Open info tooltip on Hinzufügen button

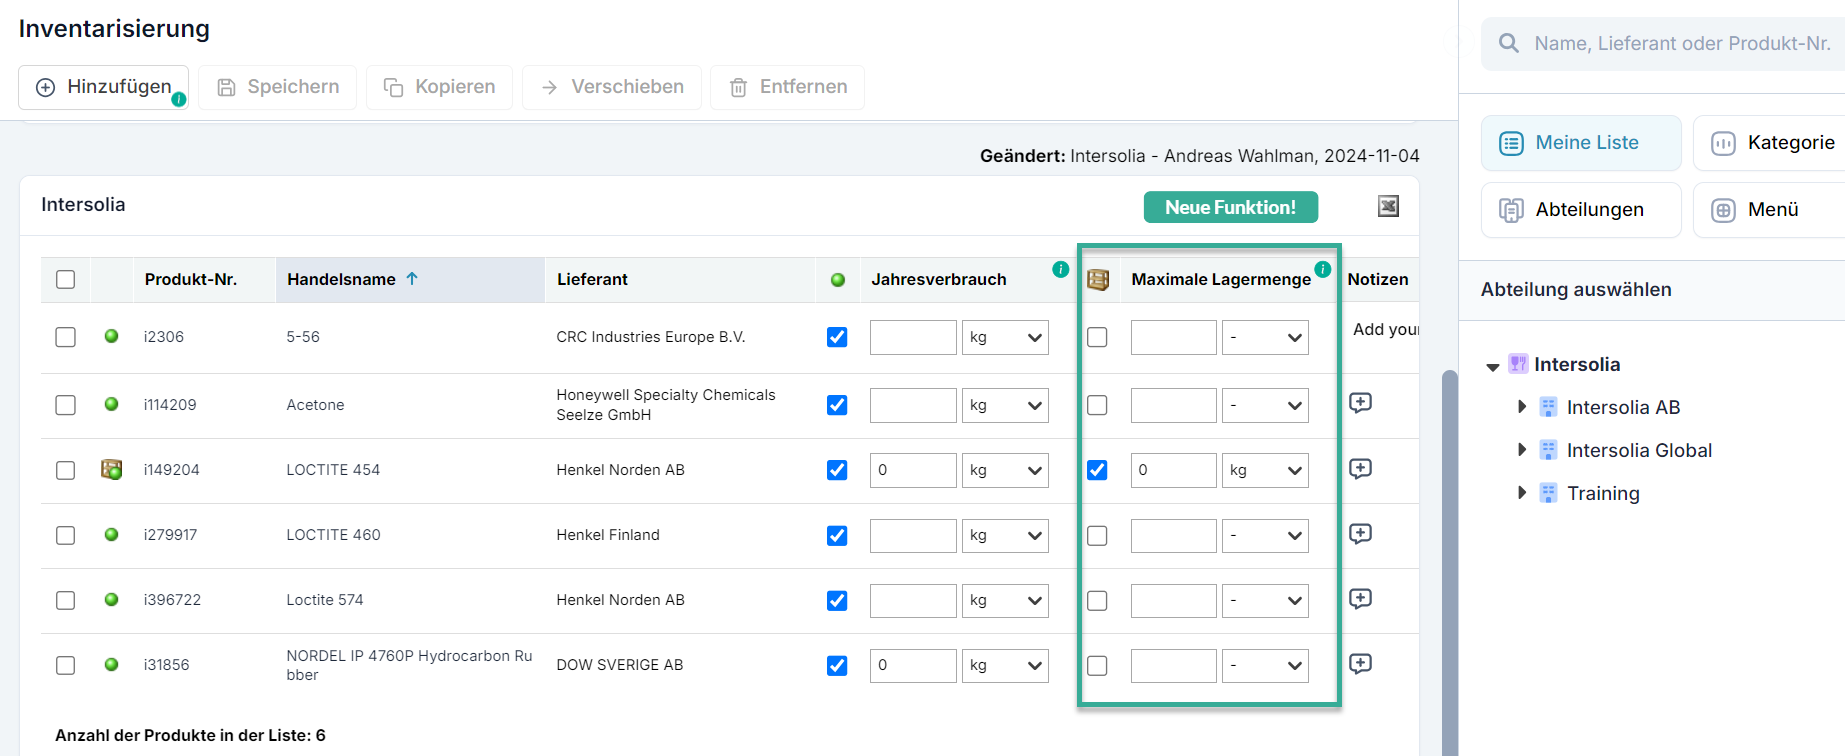[x=179, y=99]
